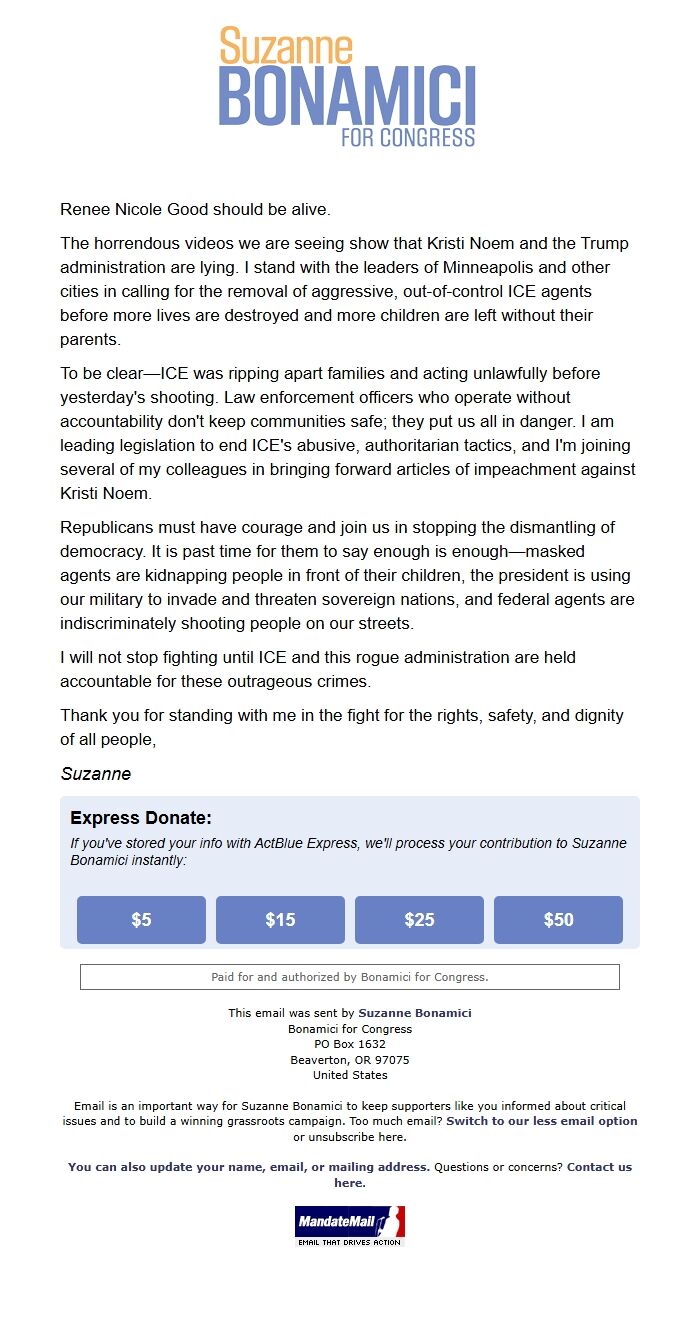Viewport: 700px width, 1326px height.
Task: Click the italic 'Suzanne' signature
Action: [95, 773]
